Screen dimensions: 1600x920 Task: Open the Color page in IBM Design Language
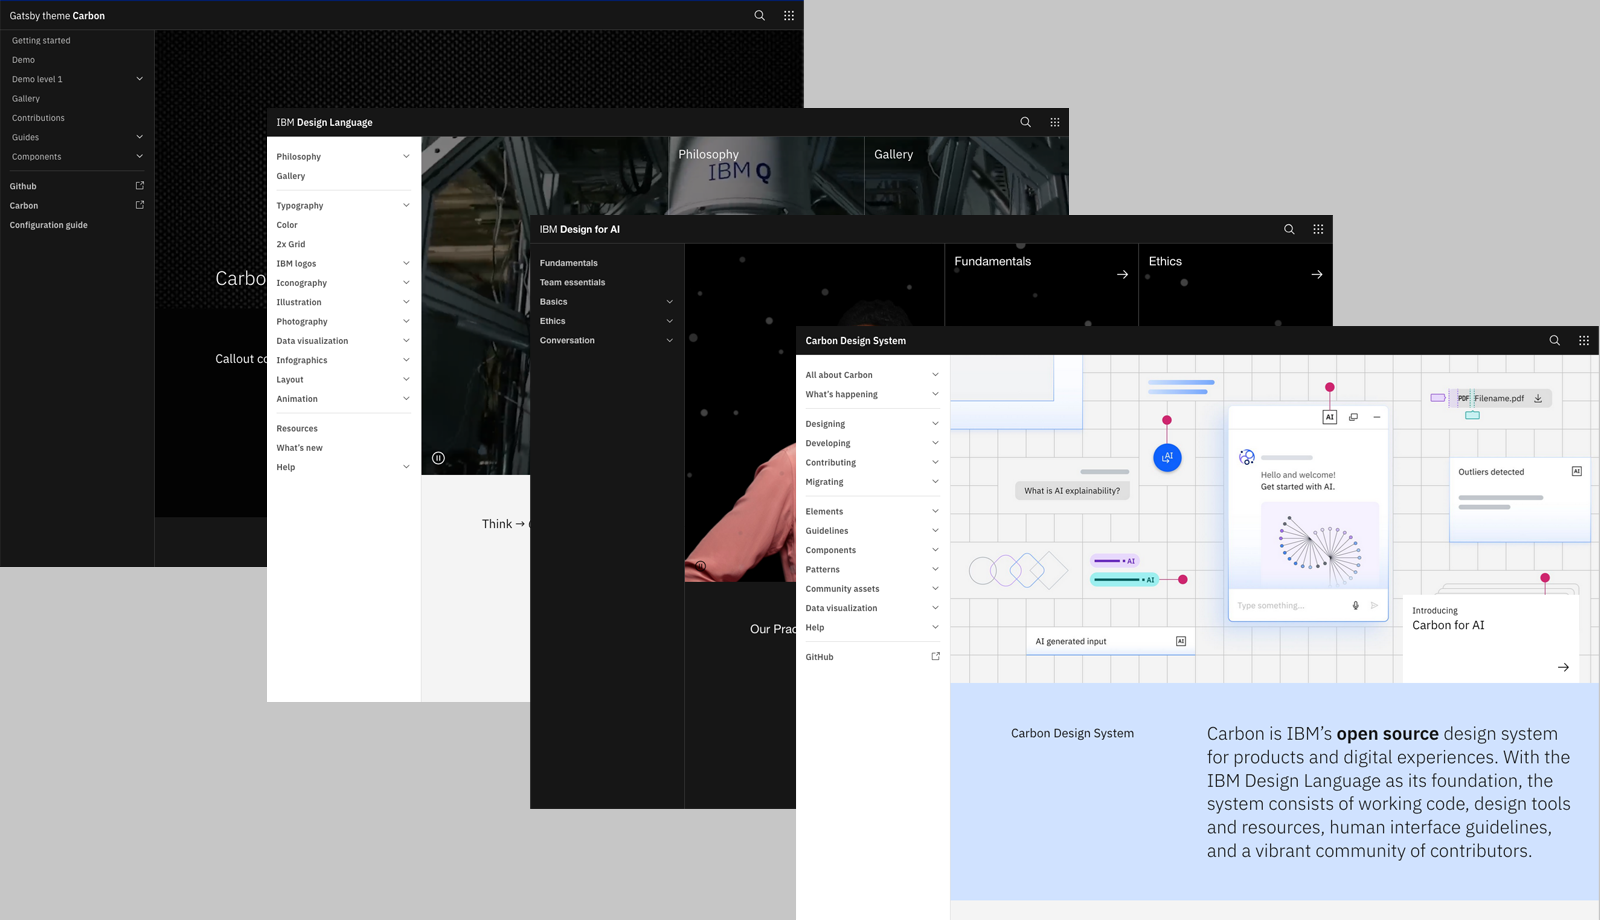coord(287,225)
